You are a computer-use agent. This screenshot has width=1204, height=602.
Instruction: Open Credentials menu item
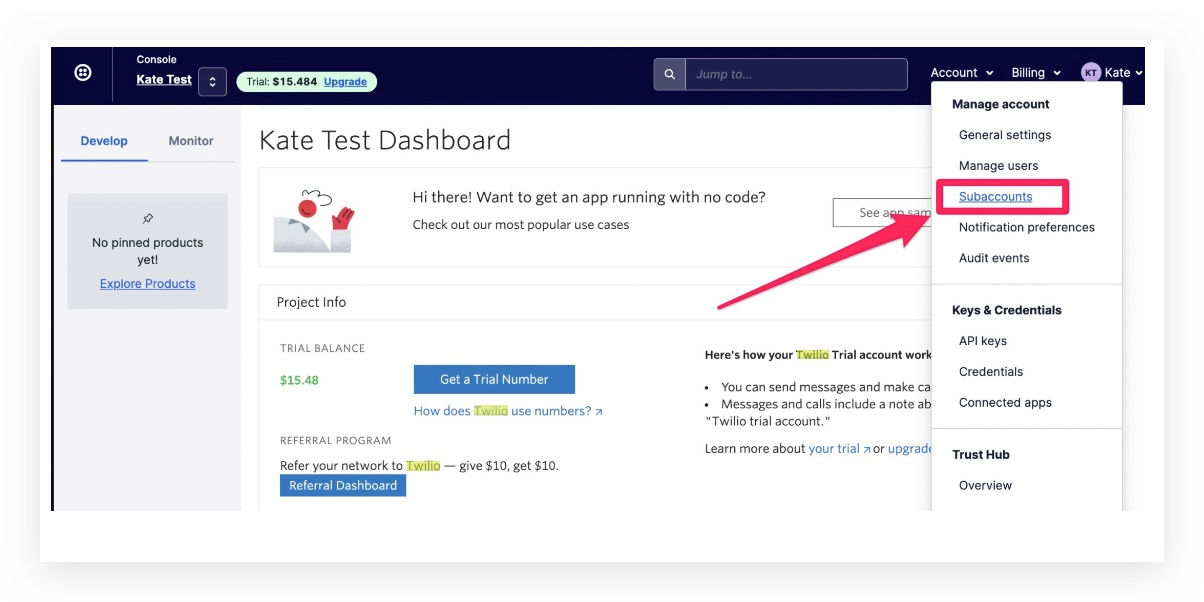coord(991,372)
